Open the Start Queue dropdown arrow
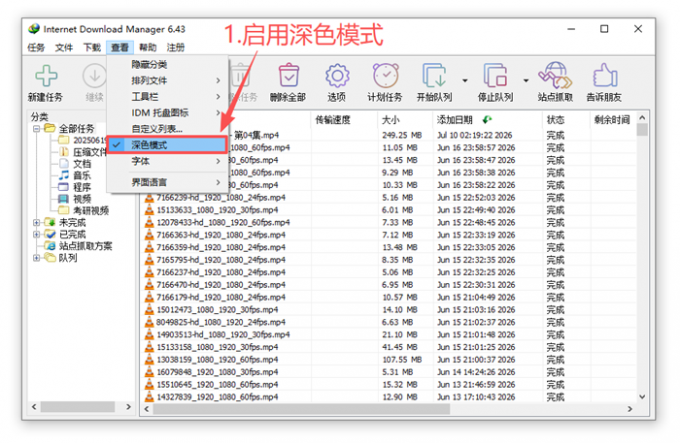This screenshot has height=443, width=680. 465,81
